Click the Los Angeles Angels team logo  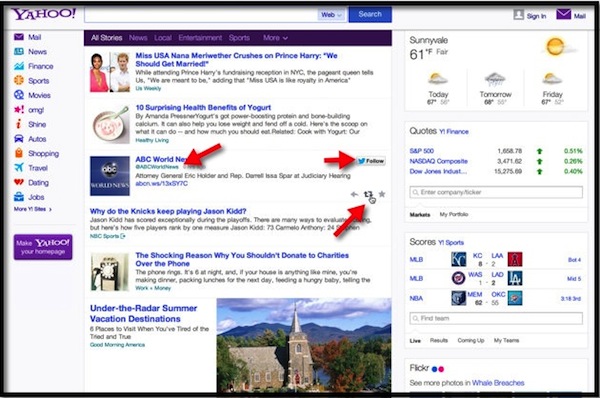click(515, 259)
